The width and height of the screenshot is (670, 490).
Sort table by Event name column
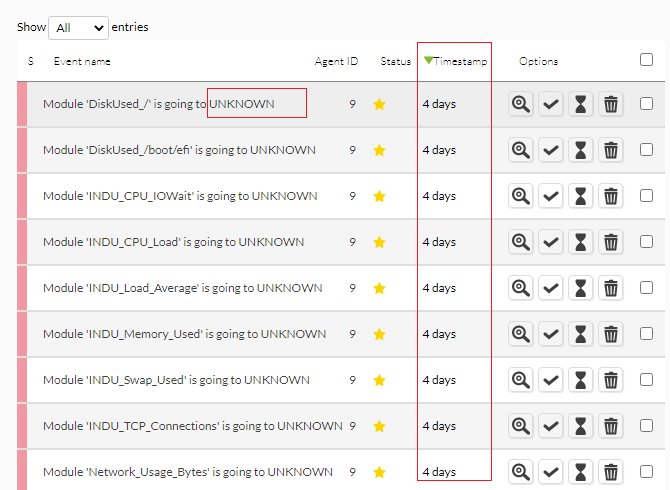coord(82,61)
